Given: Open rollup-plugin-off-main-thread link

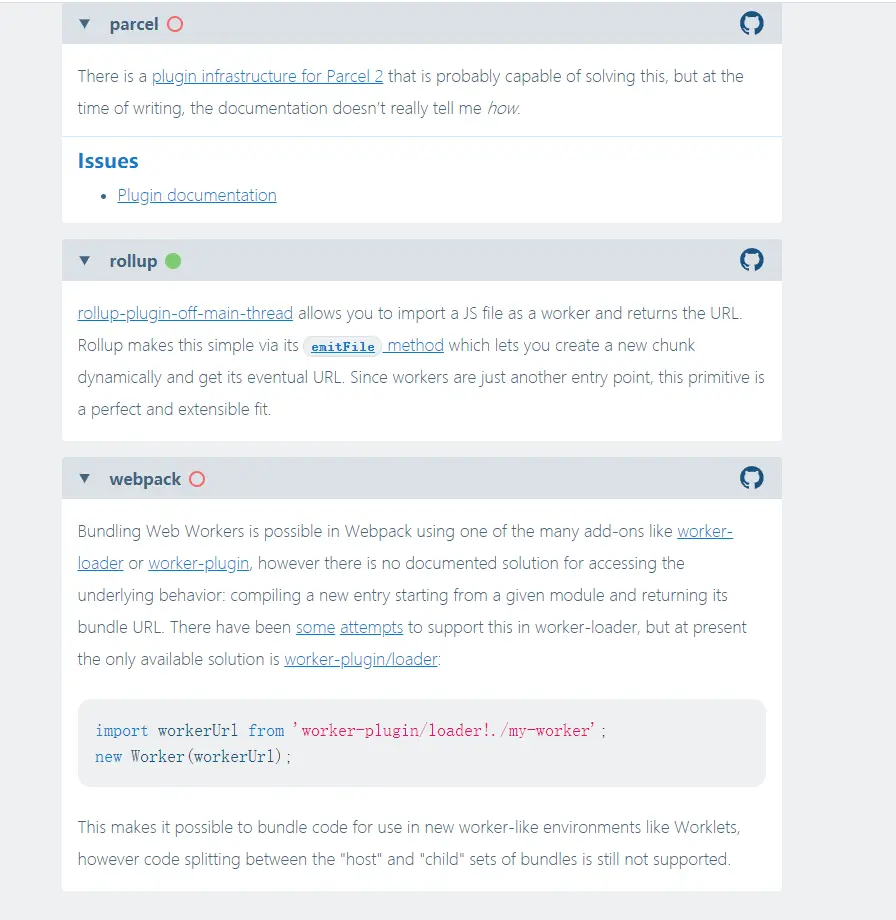Looking at the screenshot, I should (x=185, y=313).
